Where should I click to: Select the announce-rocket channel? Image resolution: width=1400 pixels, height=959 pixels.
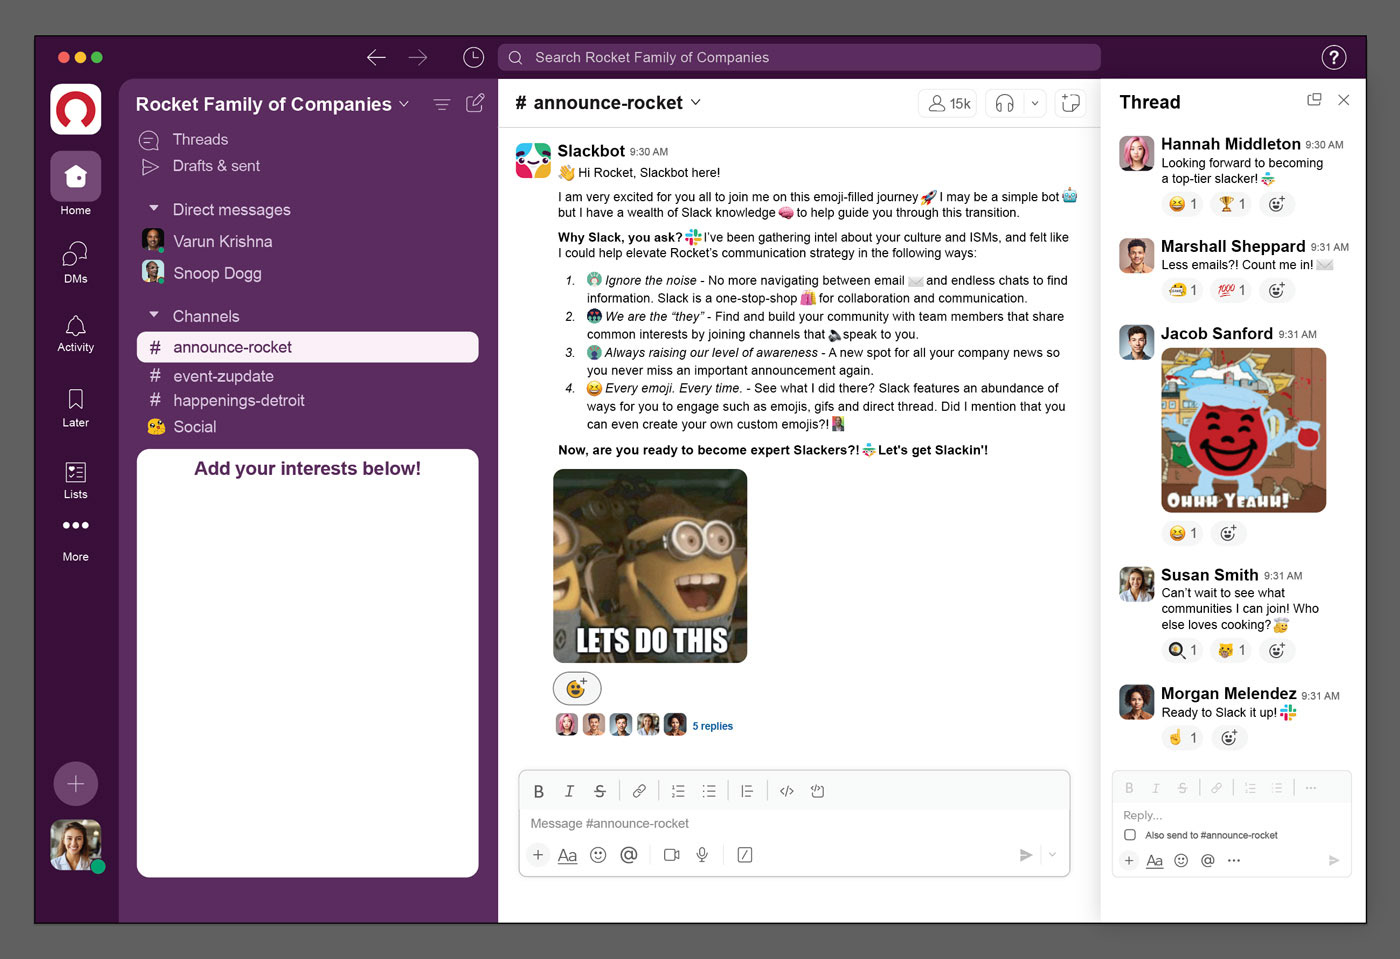pyautogui.click(x=307, y=347)
